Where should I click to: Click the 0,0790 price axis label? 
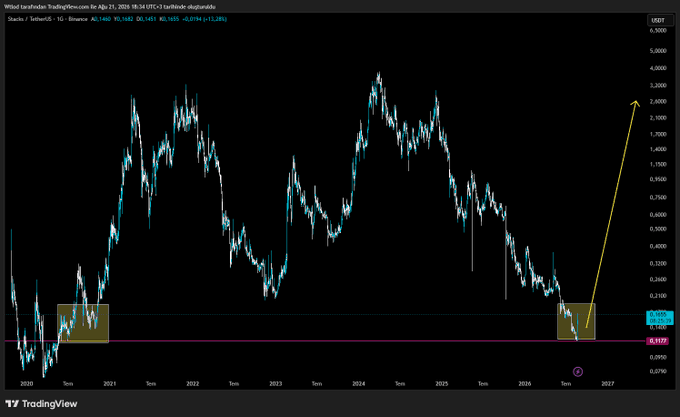coord(658,371)
